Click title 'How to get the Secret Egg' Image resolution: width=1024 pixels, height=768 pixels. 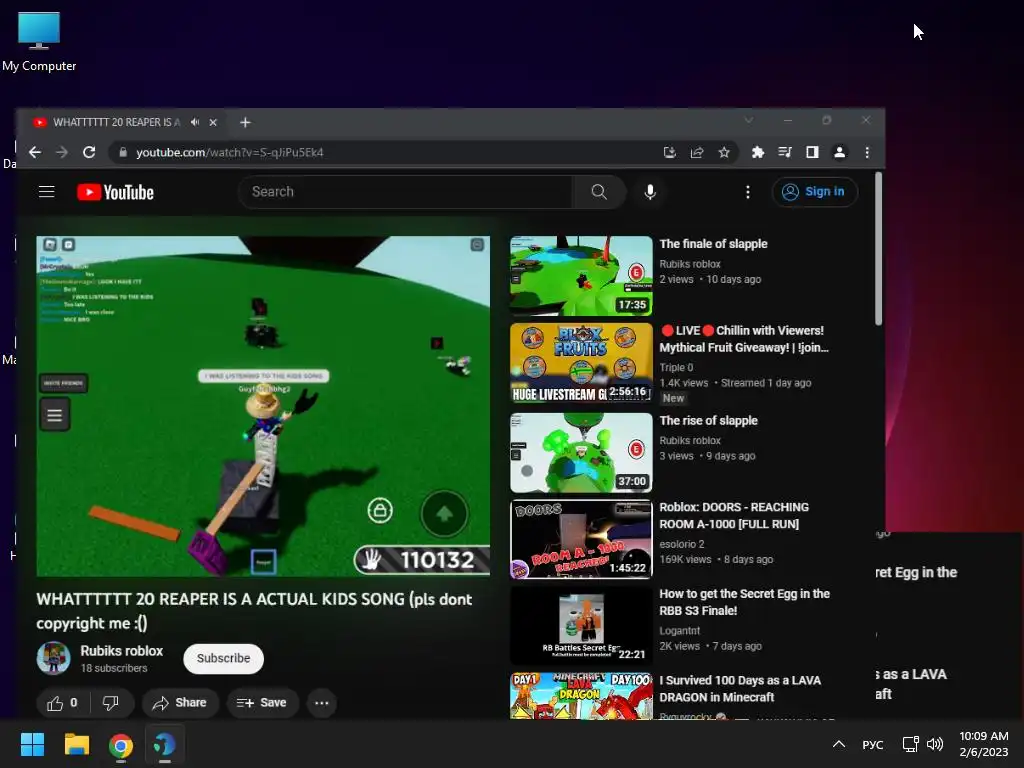point(744,602)
